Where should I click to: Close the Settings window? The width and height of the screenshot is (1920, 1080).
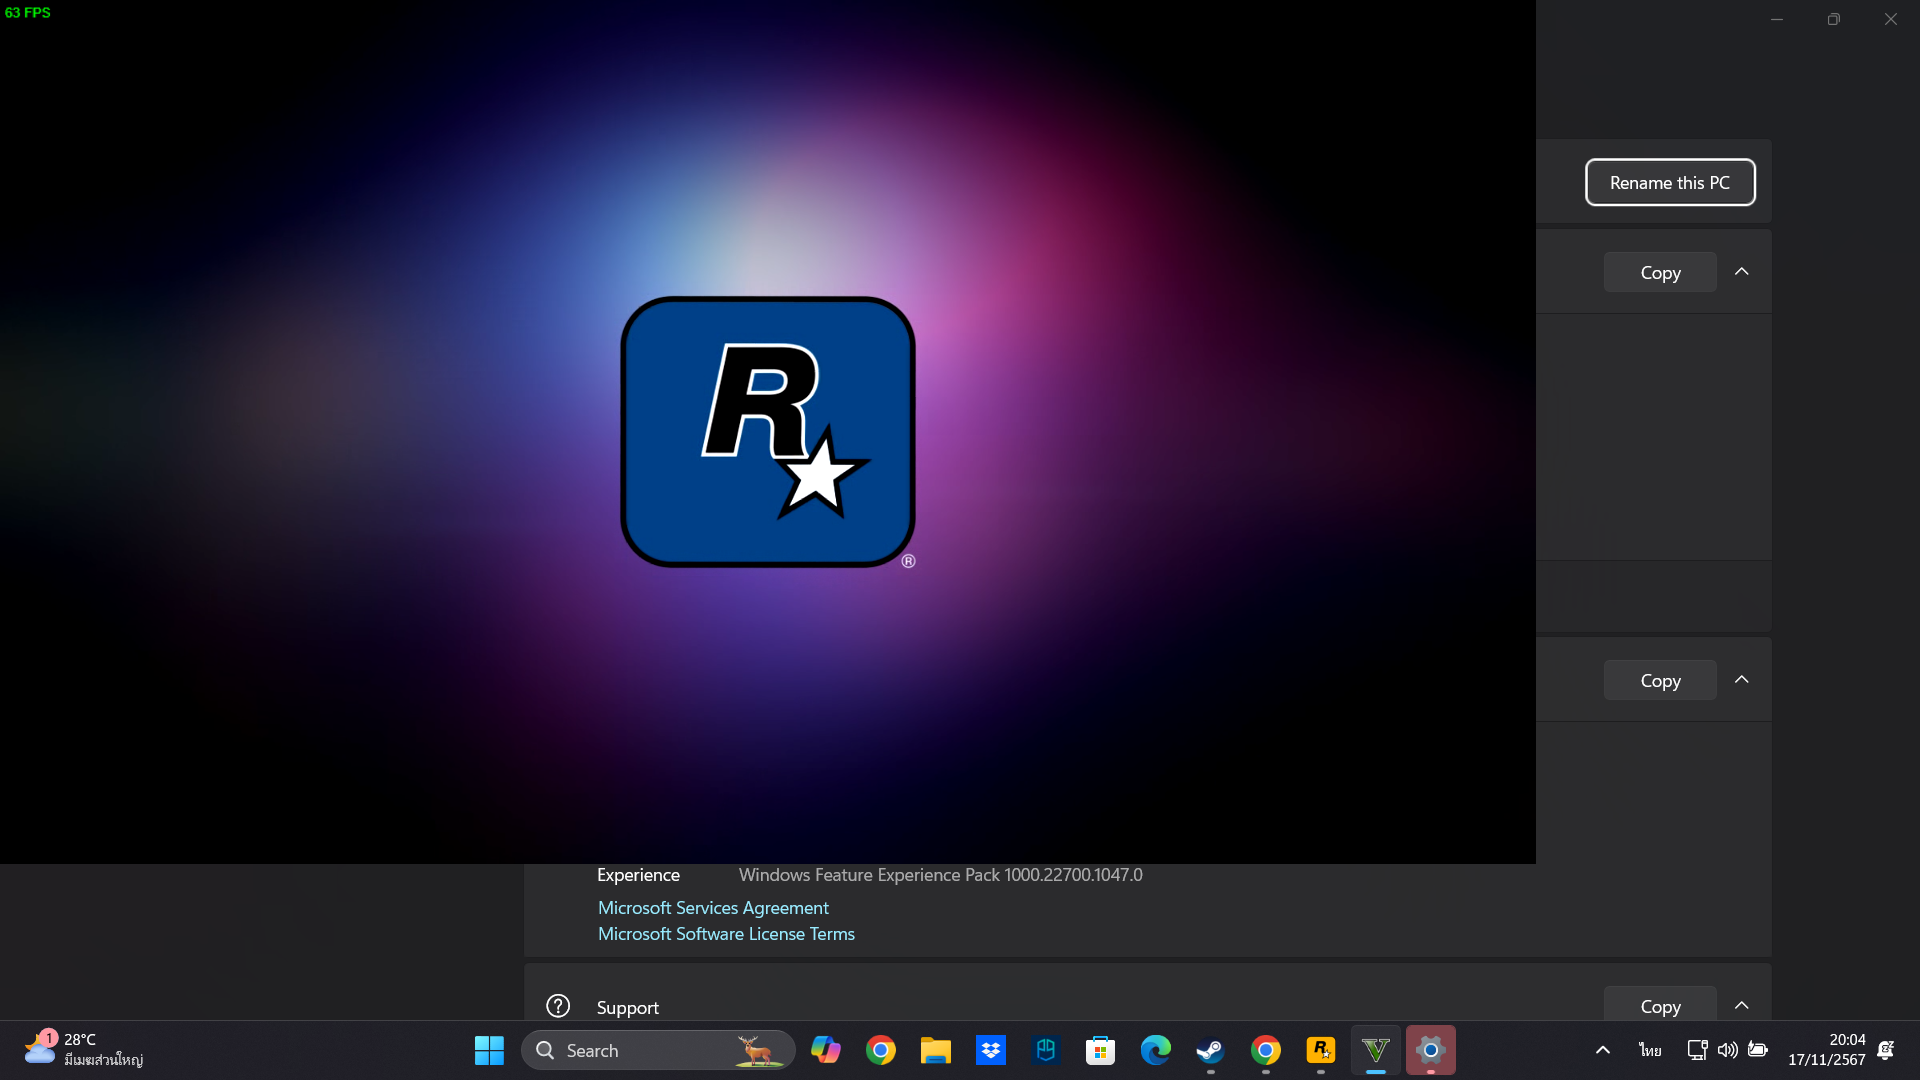coord(1890,19)
